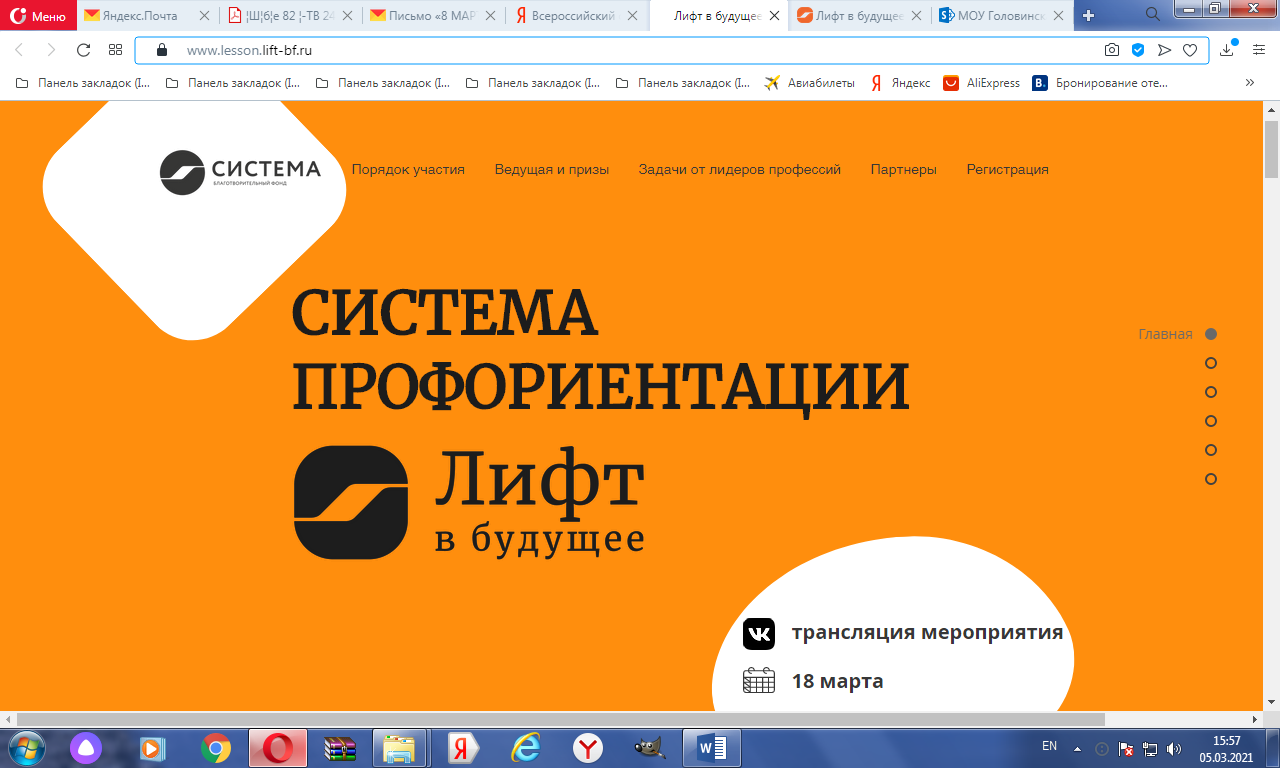Open GIMP from the taskbar

[649, 747]
